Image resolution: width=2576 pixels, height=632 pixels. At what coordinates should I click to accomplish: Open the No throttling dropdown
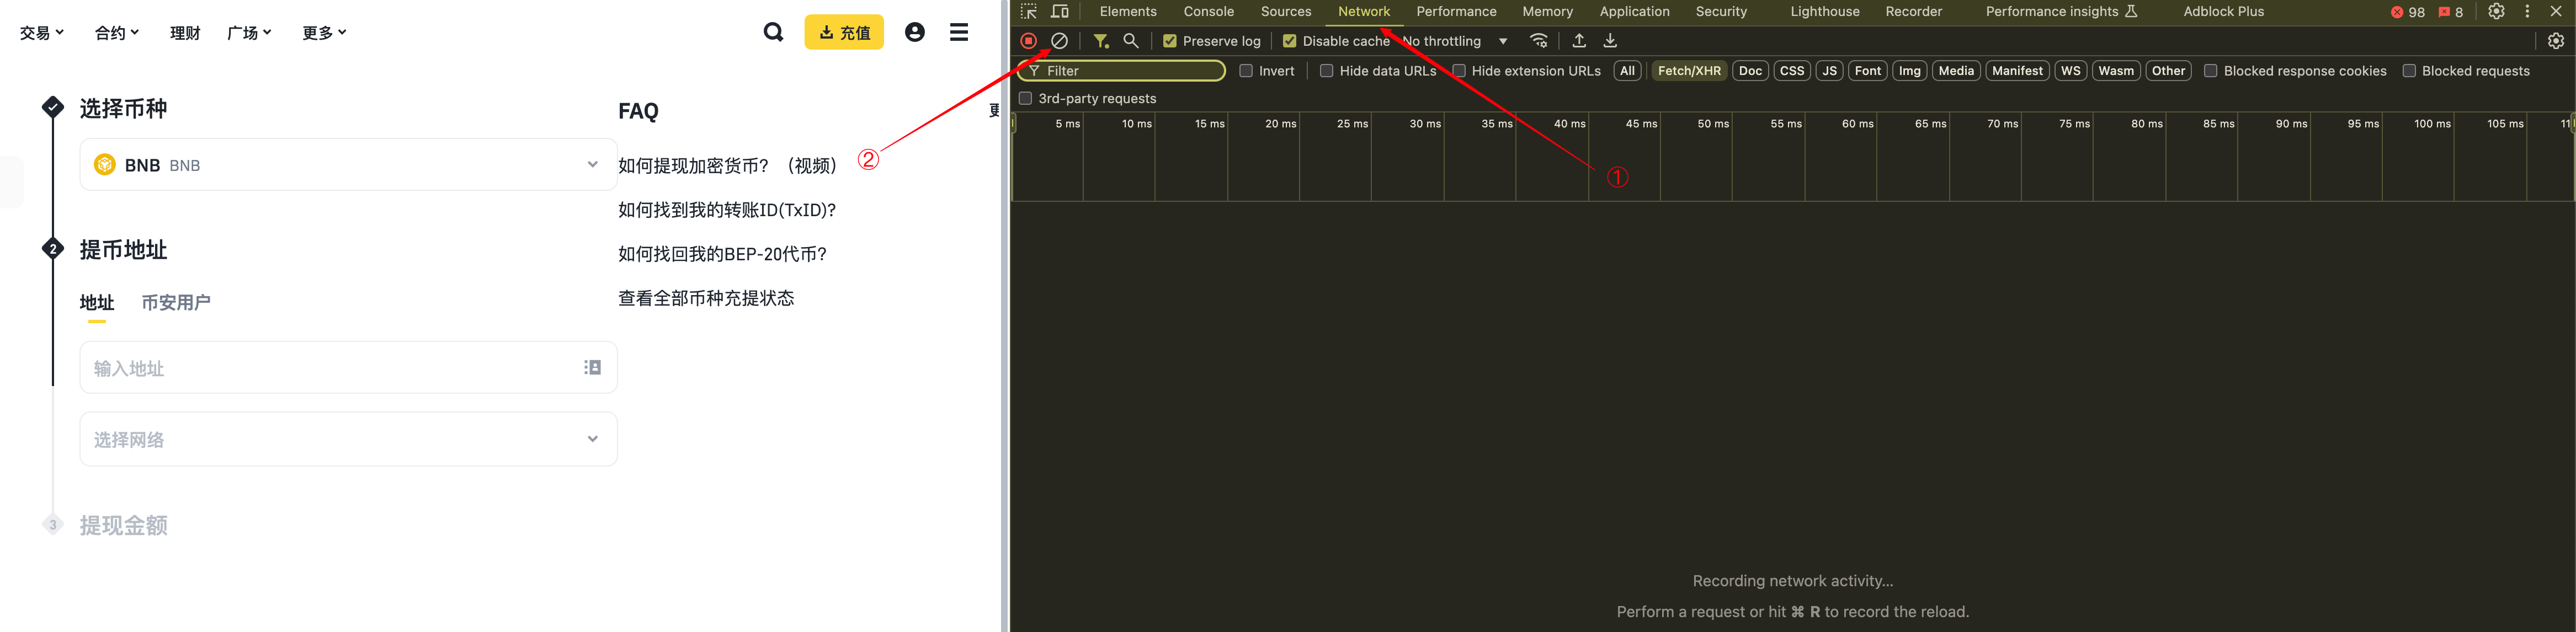[1455, 41]
